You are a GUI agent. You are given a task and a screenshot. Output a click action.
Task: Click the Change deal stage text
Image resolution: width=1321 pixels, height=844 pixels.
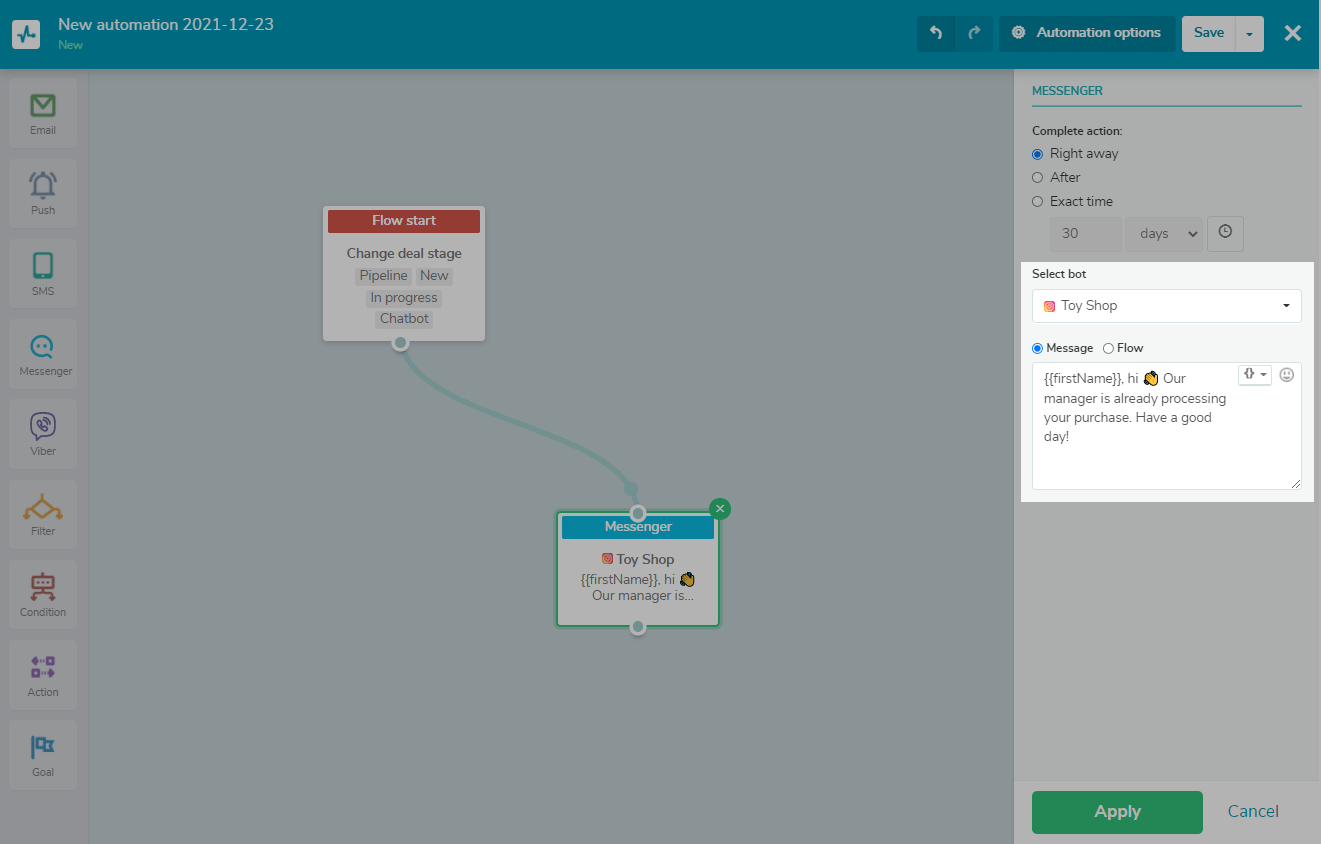click(404, 254)
